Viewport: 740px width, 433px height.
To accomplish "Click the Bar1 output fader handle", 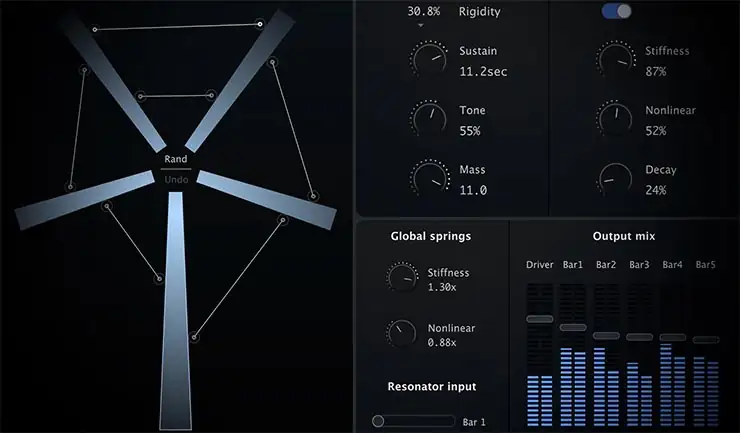I will coord(573,327).
